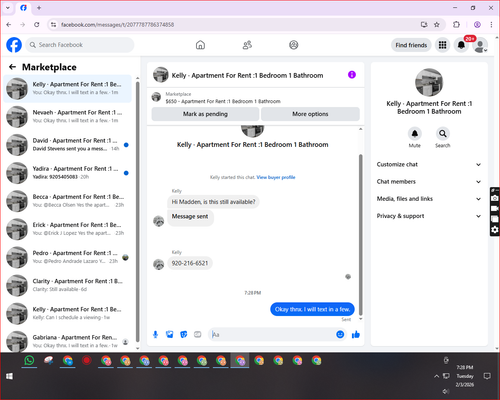The image size is (500, 400).
Task: Open Erick apartment conversation
Action: point(68,229)
